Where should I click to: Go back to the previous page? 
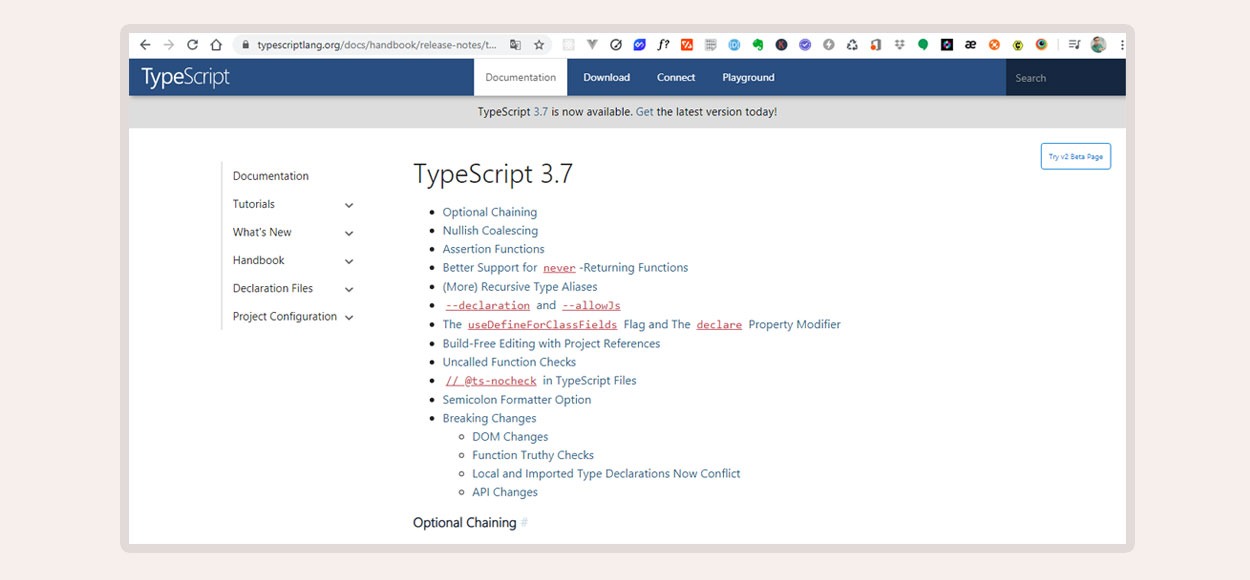click(x=145, y=45)
